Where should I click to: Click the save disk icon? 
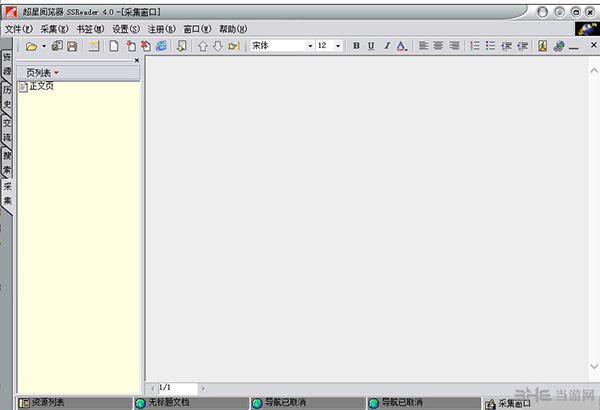coord(72,46)
